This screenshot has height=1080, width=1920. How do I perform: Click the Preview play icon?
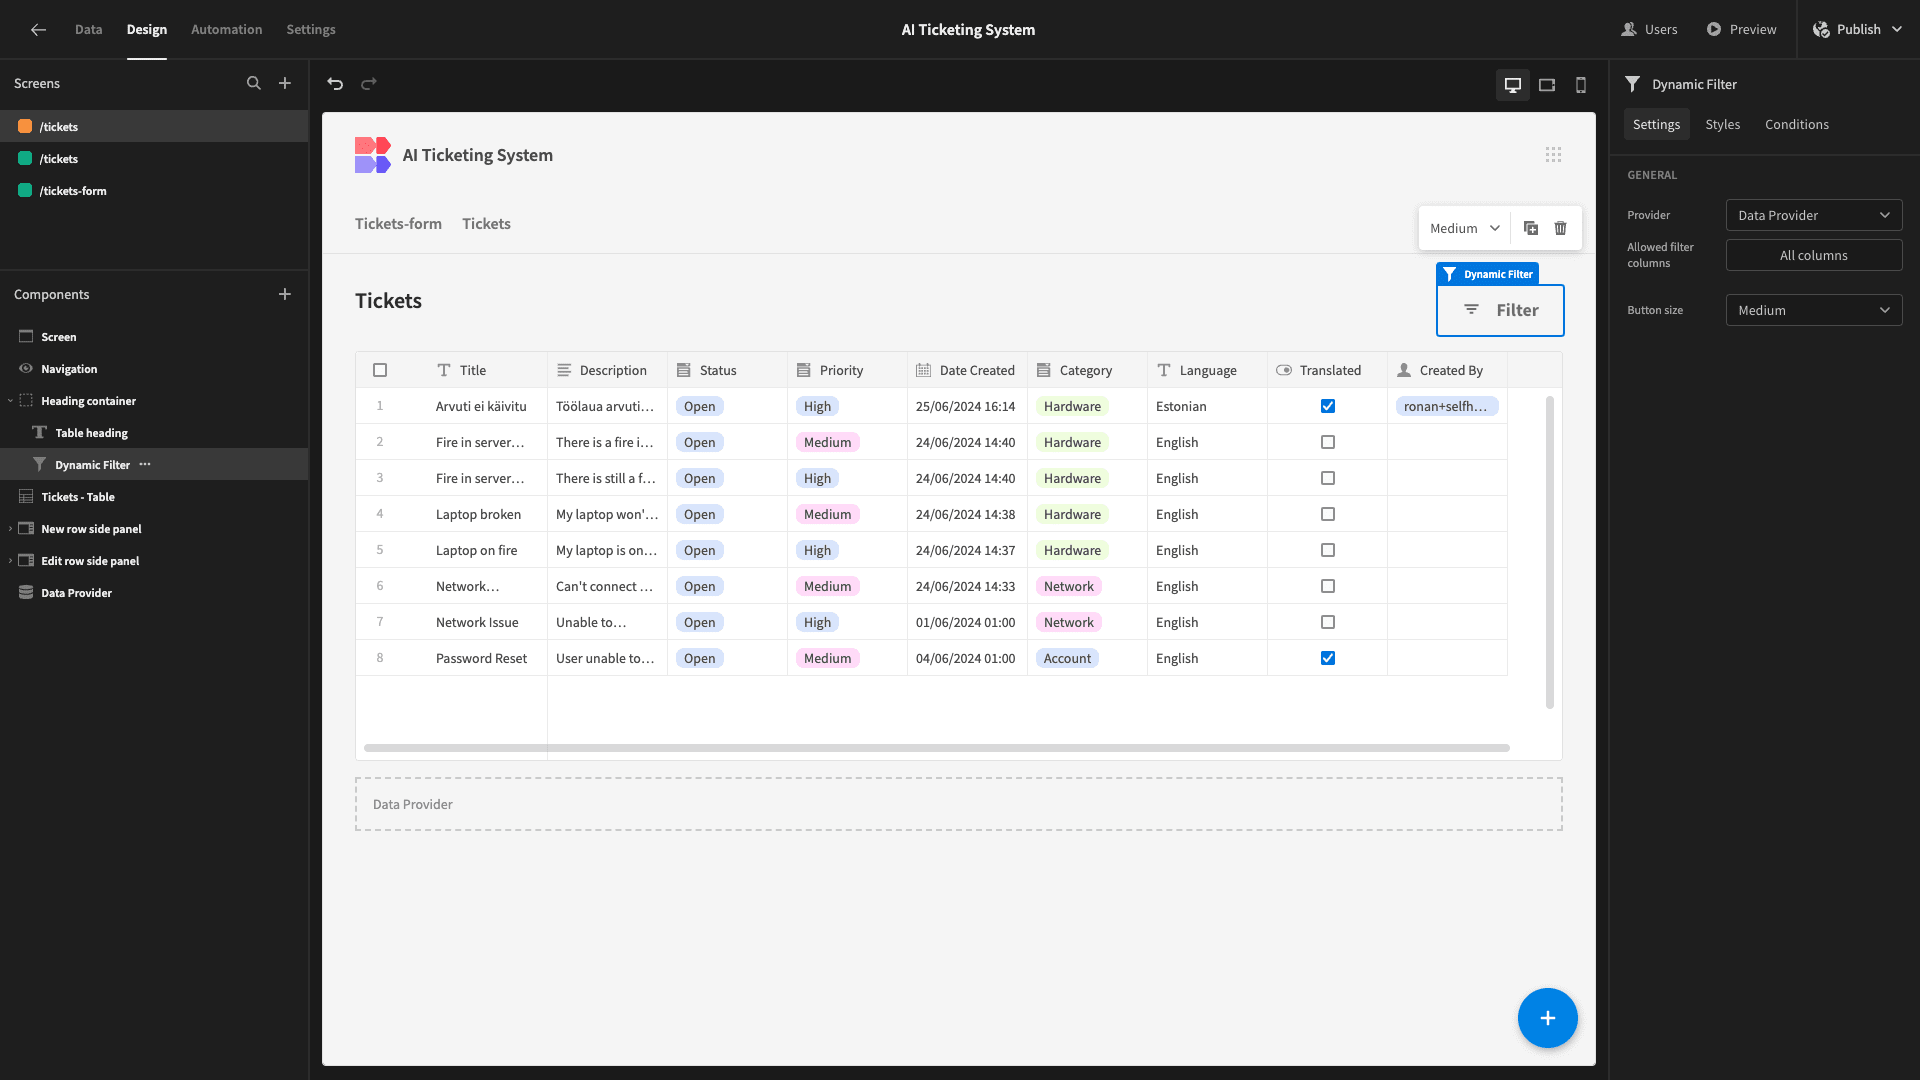click(1714, 30)
